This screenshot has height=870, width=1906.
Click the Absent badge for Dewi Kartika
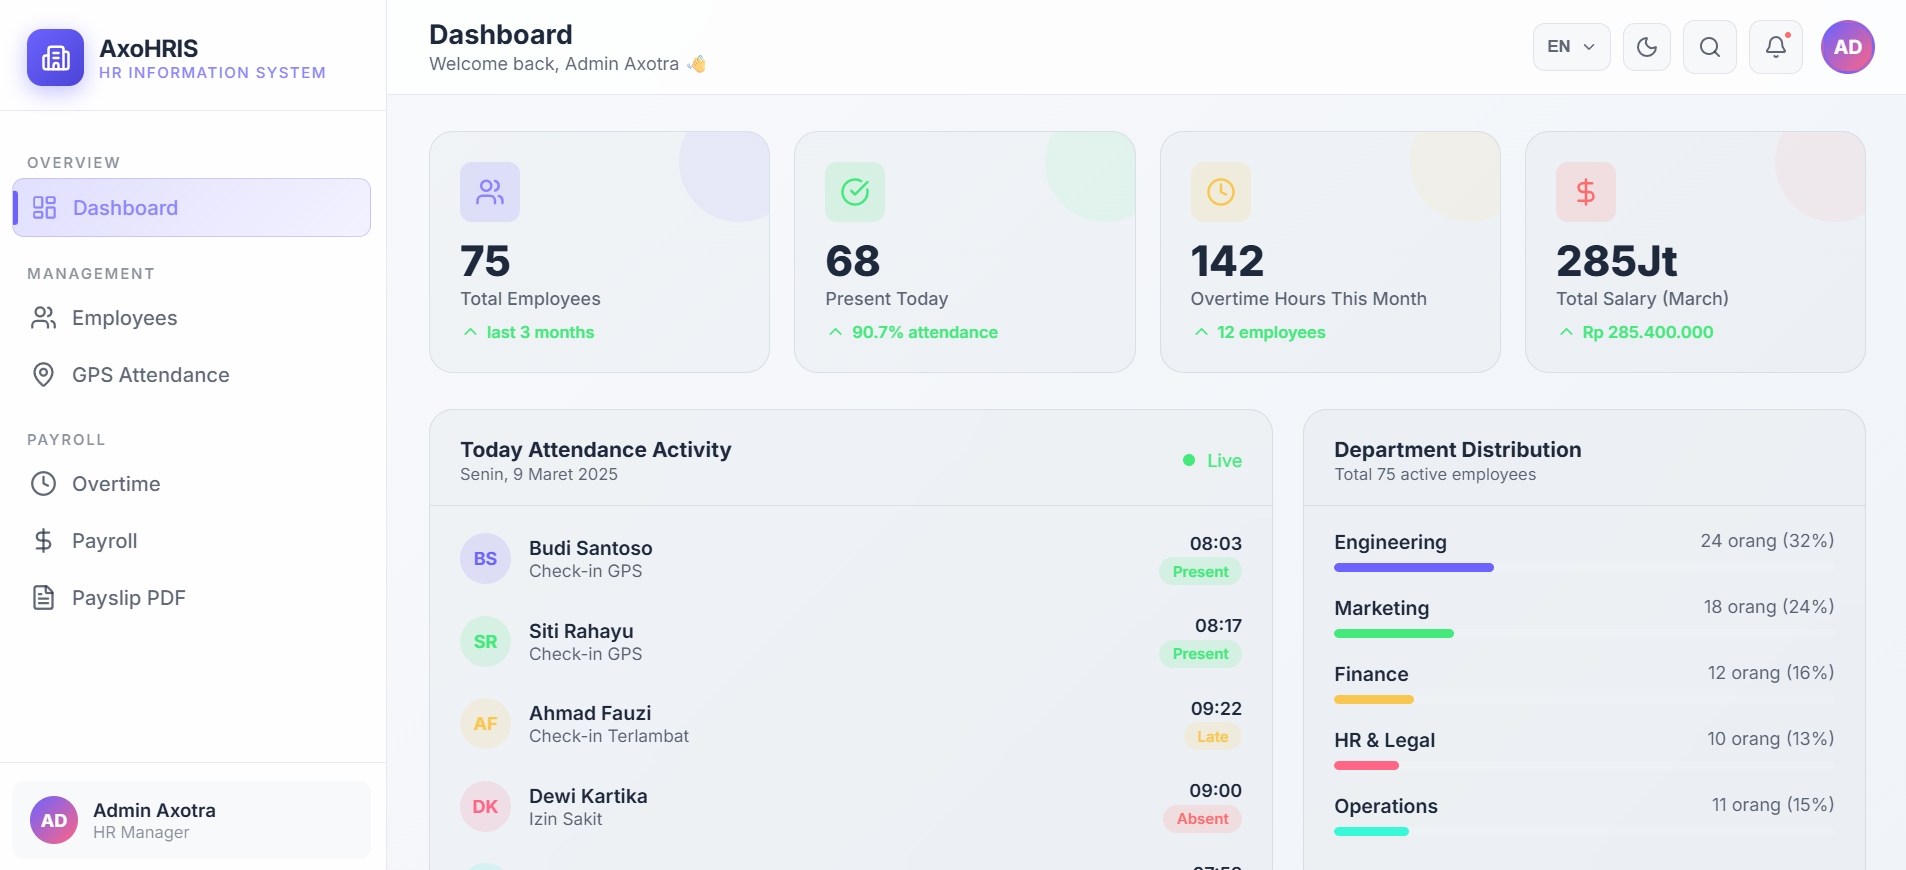(x=1202, y=819)
